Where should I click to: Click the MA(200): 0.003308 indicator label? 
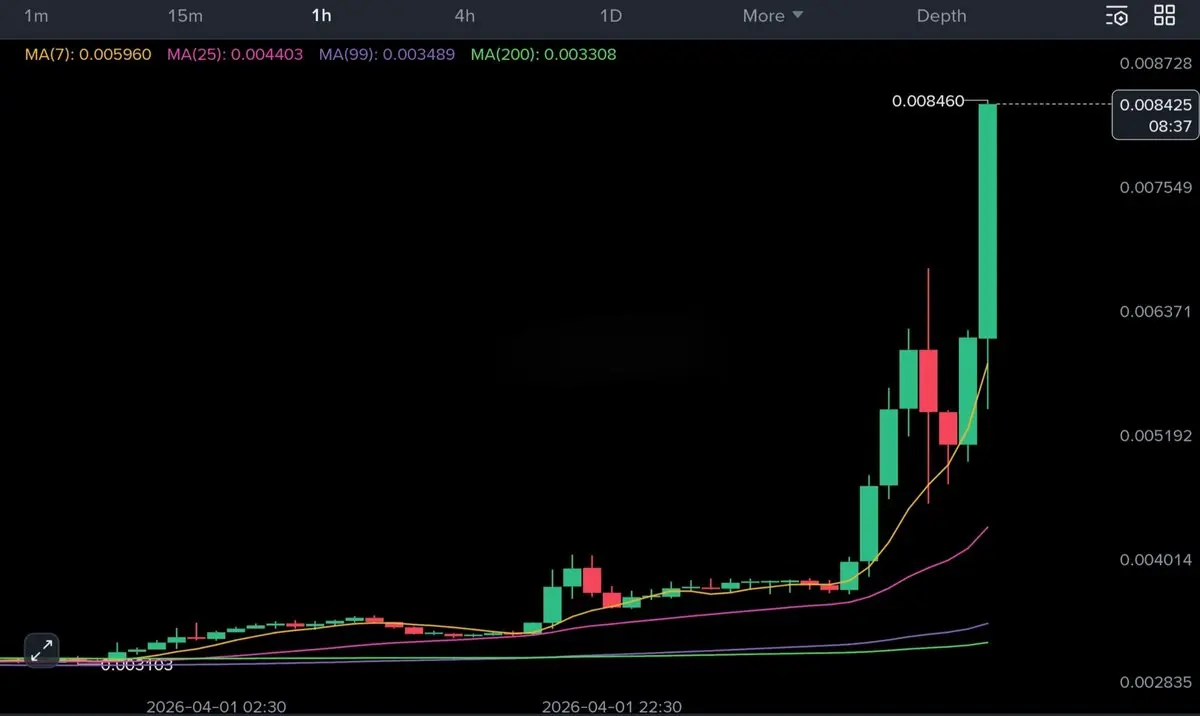coord(543,54)
